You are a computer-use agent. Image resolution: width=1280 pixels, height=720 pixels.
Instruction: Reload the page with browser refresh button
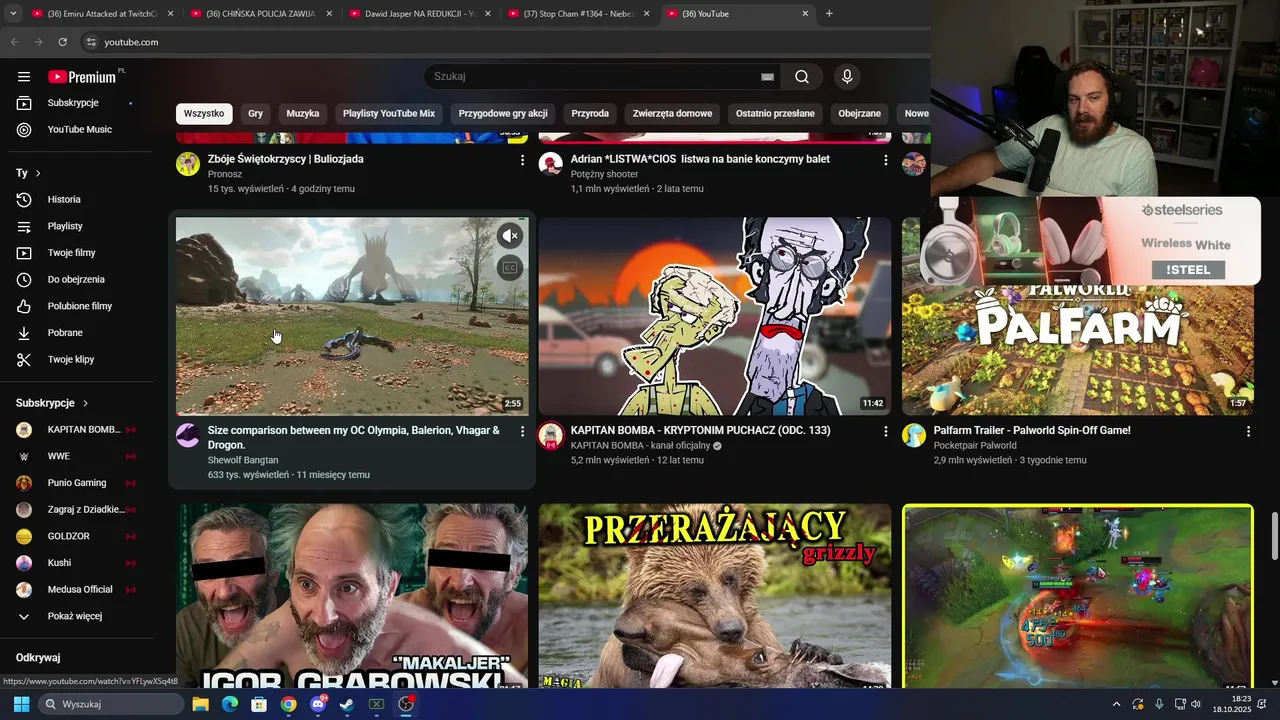tap(62, 42)
